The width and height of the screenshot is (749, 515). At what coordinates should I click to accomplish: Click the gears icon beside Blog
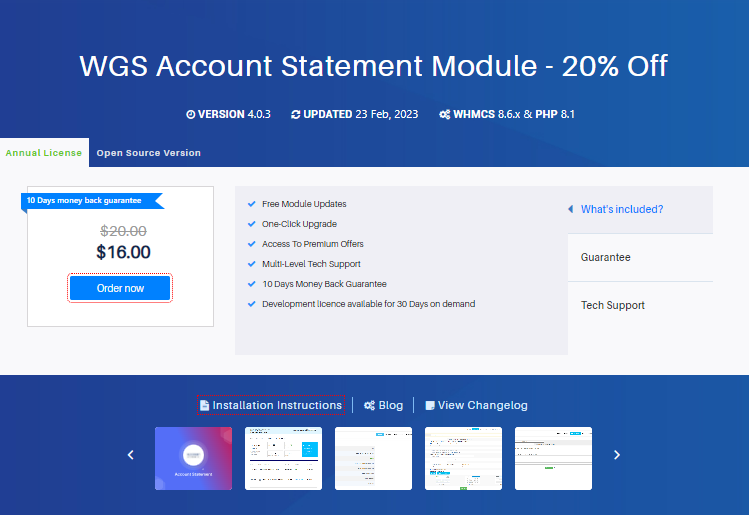pos(369,405)
